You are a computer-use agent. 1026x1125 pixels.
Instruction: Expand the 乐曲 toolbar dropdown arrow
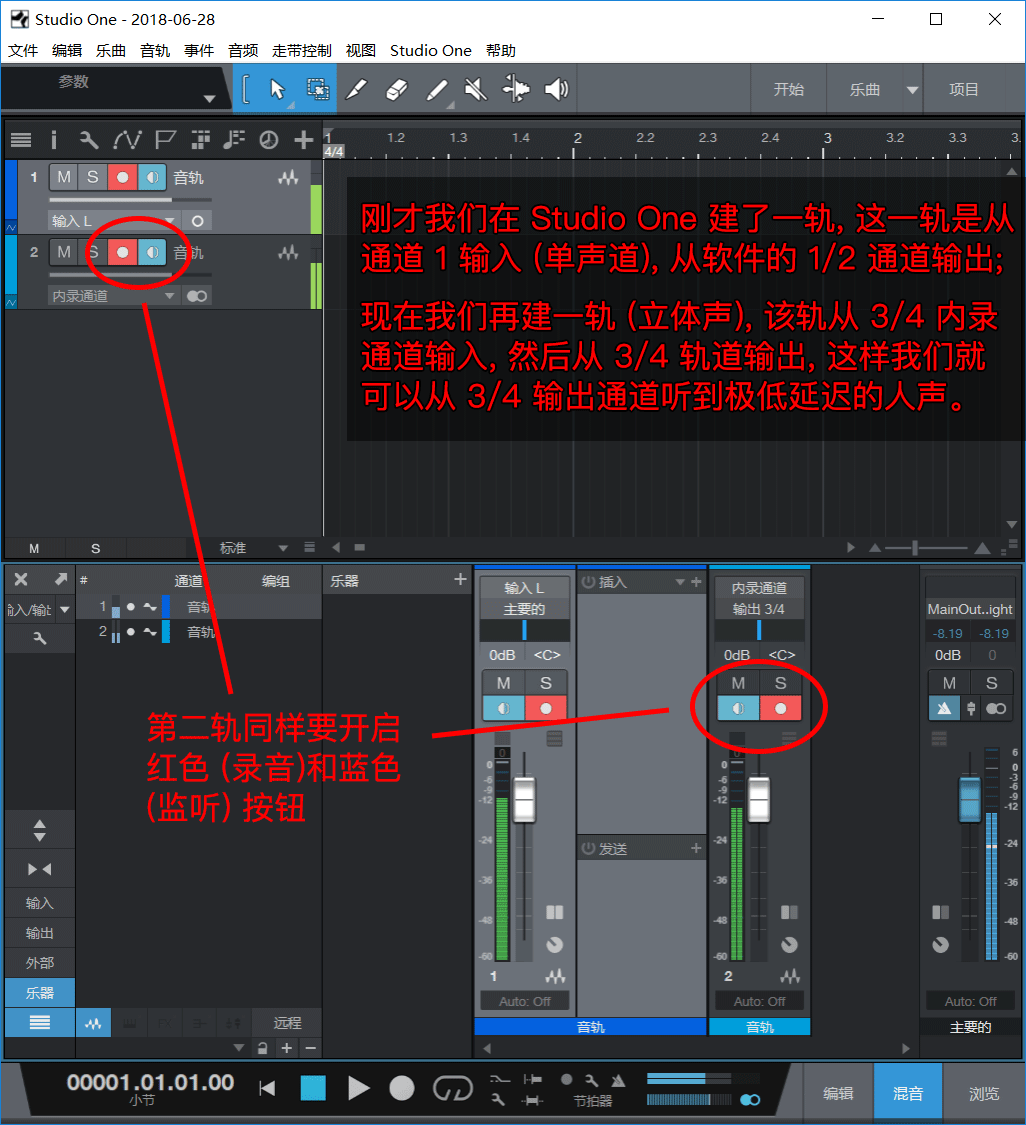pyautogui.click(x=912, y=90)
